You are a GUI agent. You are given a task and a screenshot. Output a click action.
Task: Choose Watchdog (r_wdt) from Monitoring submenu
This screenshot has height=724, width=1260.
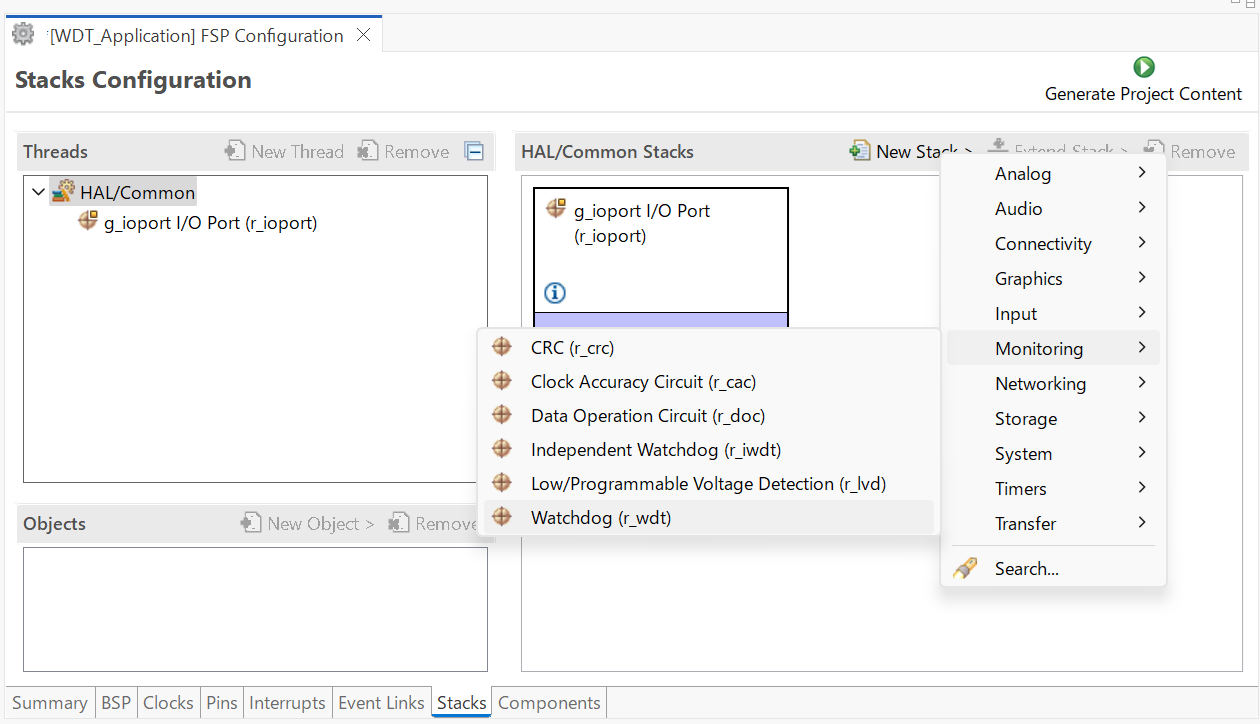click(709, 518)
